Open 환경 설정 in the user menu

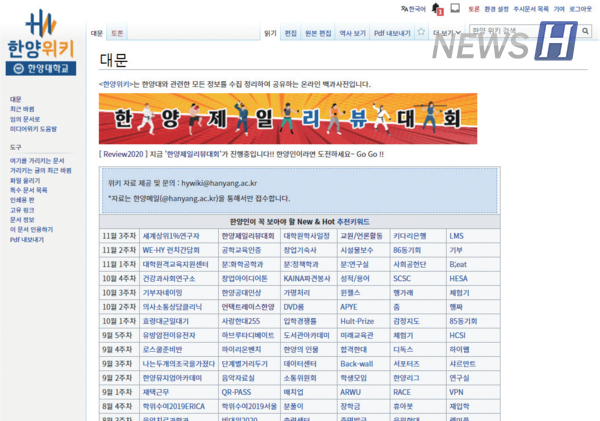point(496,9)
